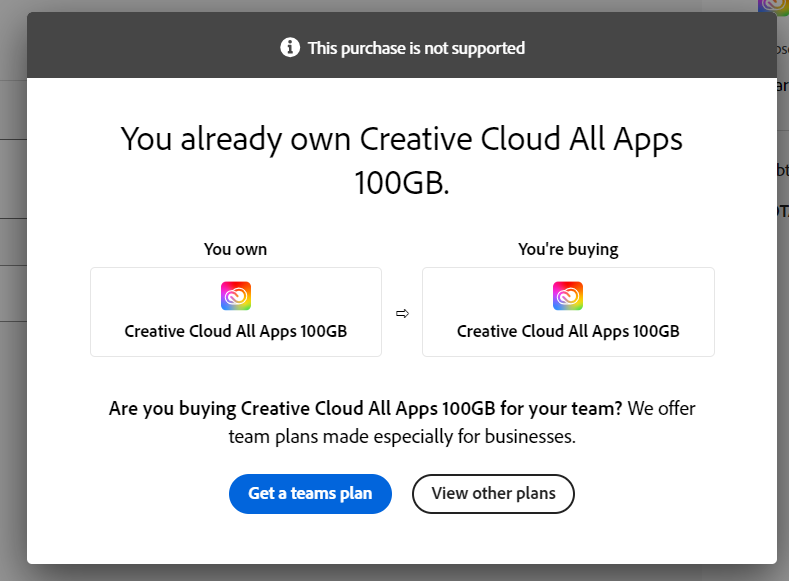
Task: Click the info icon in the dark banner
Action: pos(290,47)
